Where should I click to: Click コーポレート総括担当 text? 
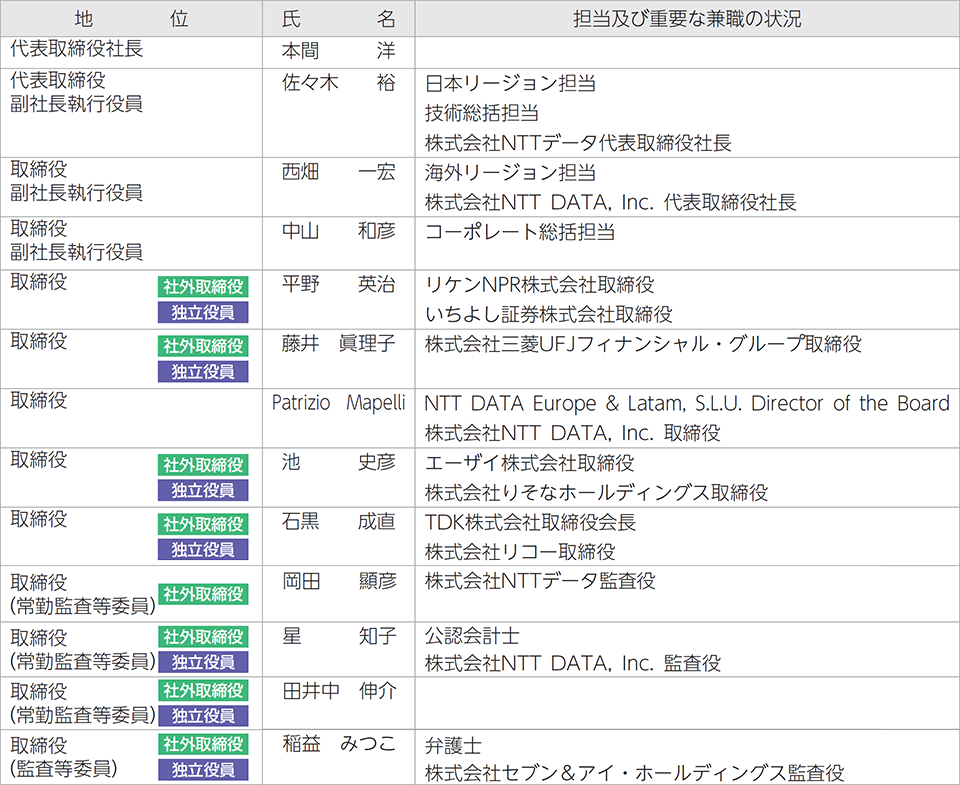pyautogui.click(x=520, y=231)
